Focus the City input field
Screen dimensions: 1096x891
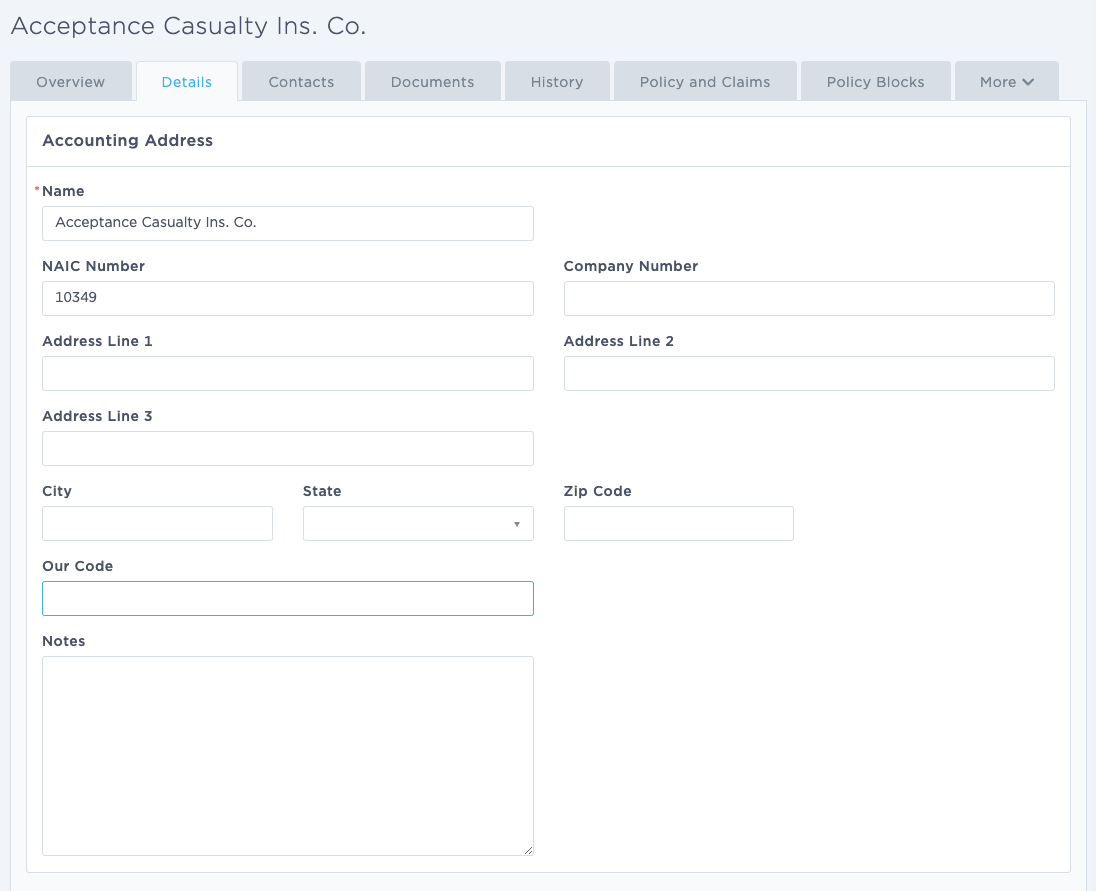point(157,523)
